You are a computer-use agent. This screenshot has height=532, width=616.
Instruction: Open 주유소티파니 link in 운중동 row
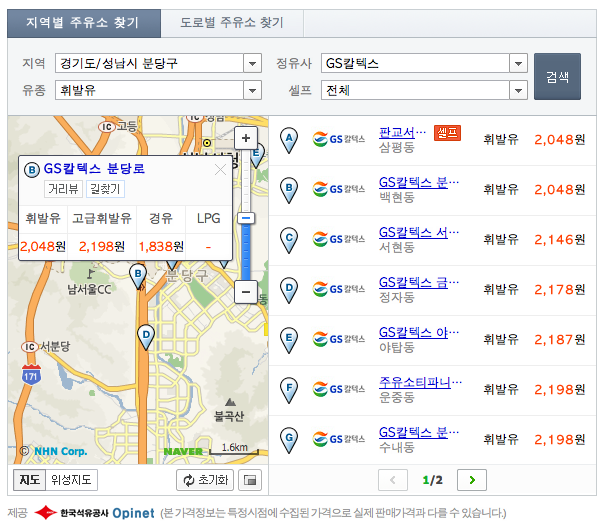420,382
